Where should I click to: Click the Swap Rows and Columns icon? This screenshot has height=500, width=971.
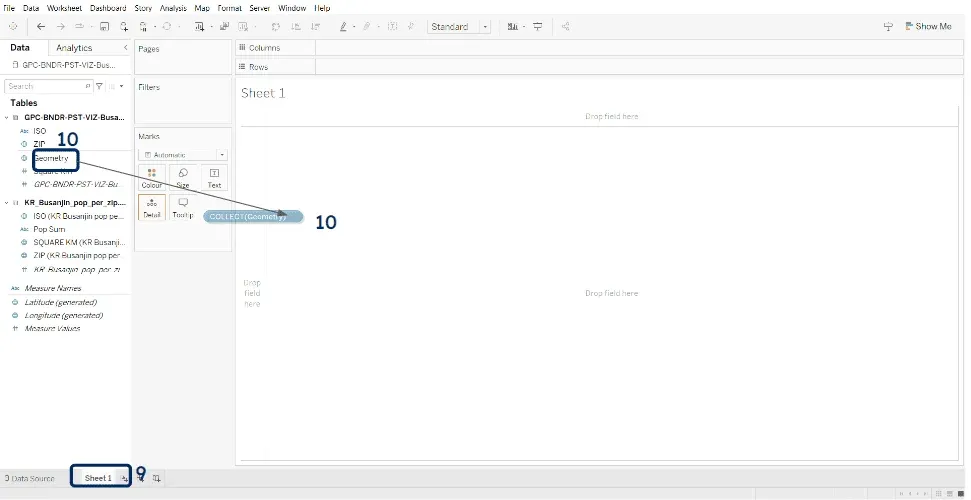(276, 27)
